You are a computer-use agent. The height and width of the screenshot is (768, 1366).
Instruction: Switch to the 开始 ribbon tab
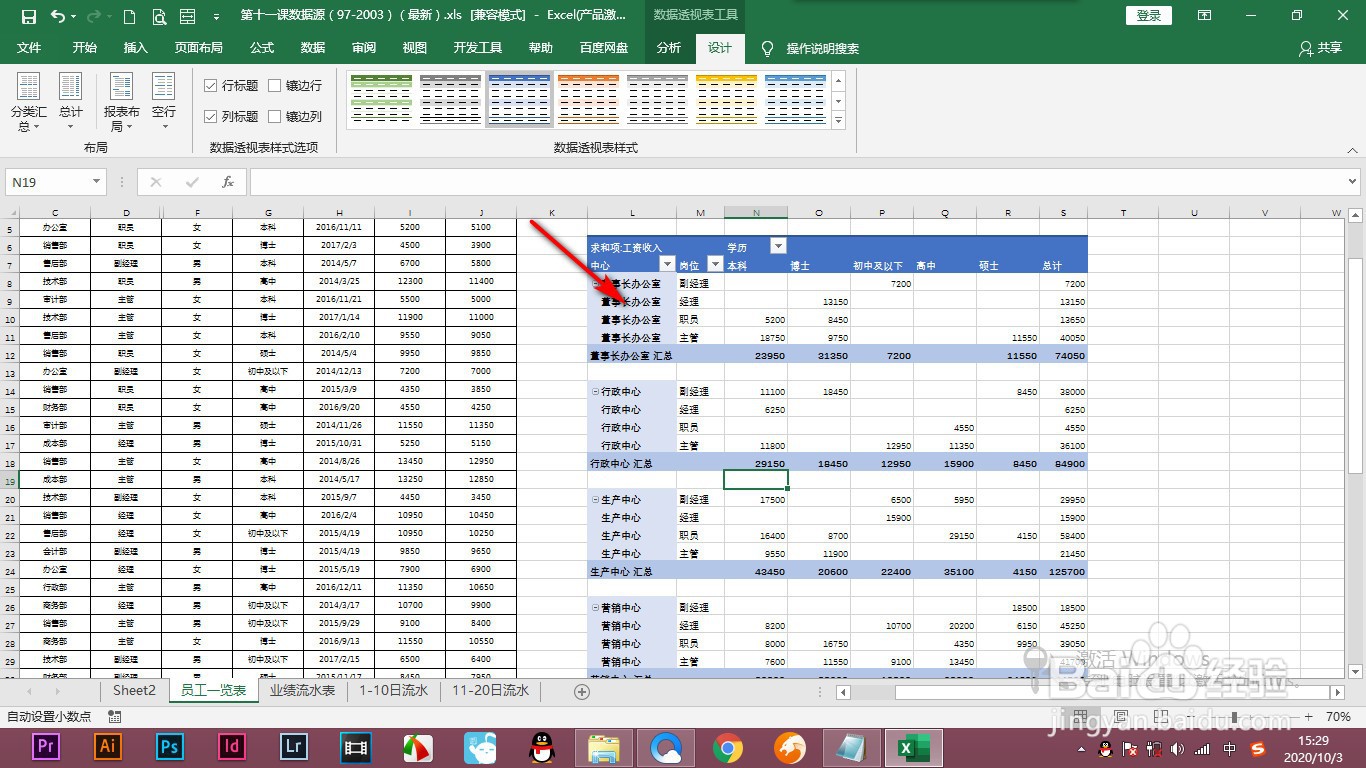pos(85,48)
